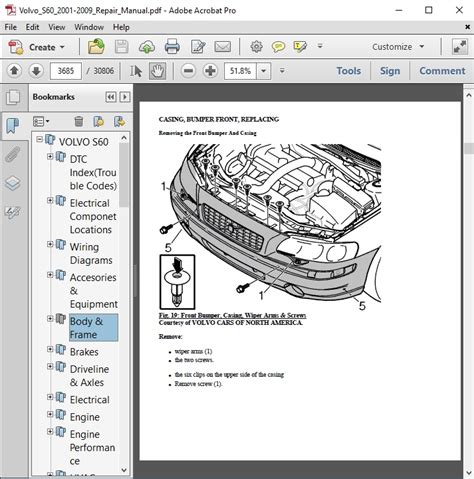
Task: Delete the selected bookmark trash icon
Action: pos(79,121)
